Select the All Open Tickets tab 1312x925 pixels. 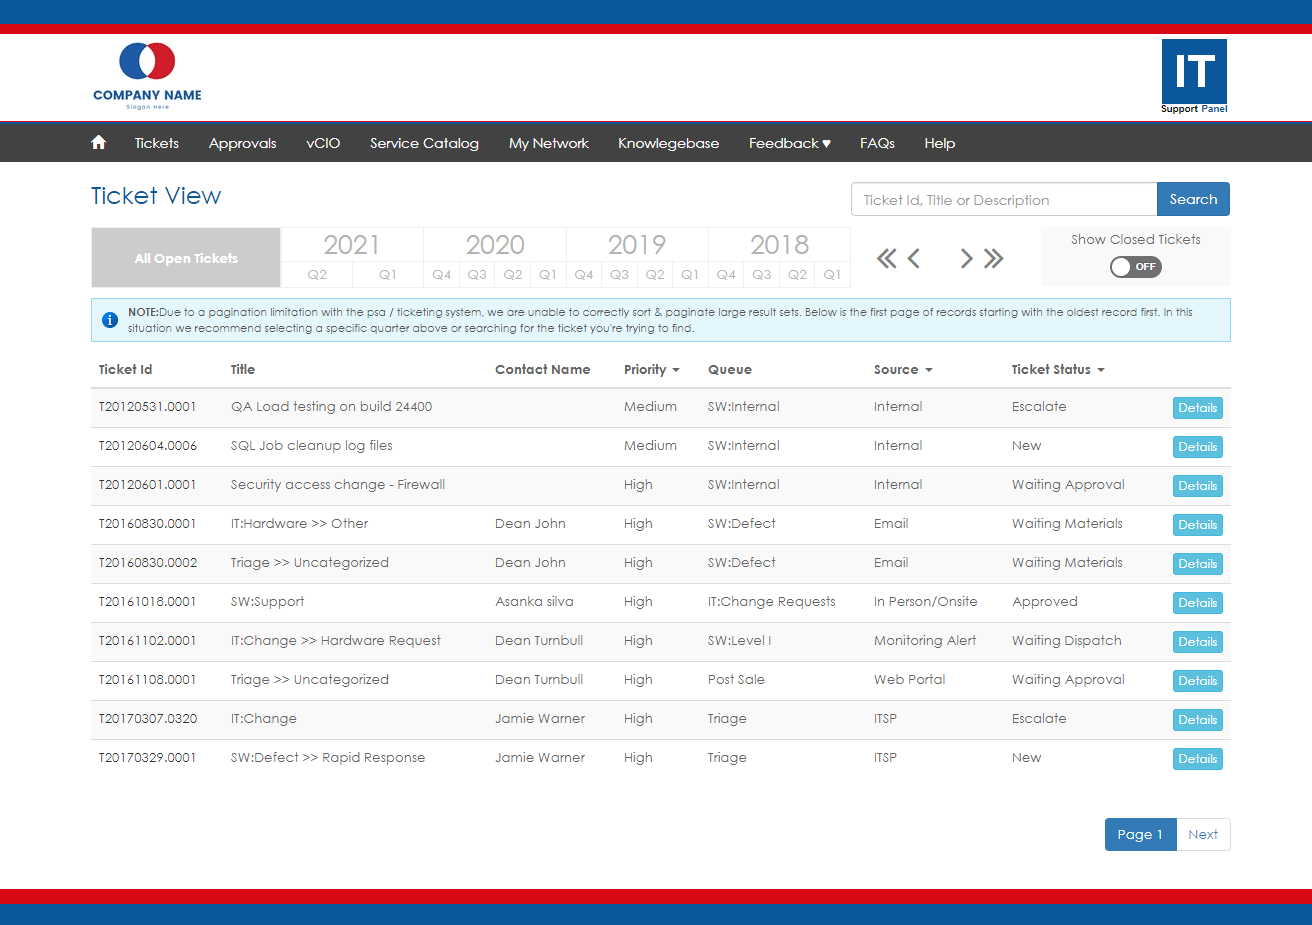point(186,258)
